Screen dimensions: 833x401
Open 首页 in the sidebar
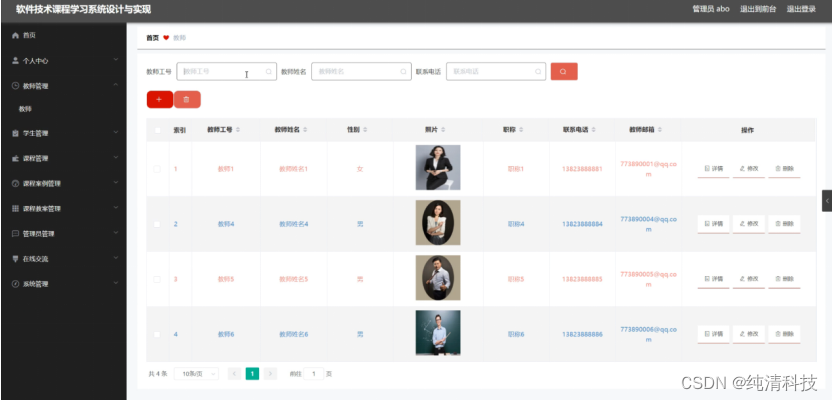click(64, 35)
